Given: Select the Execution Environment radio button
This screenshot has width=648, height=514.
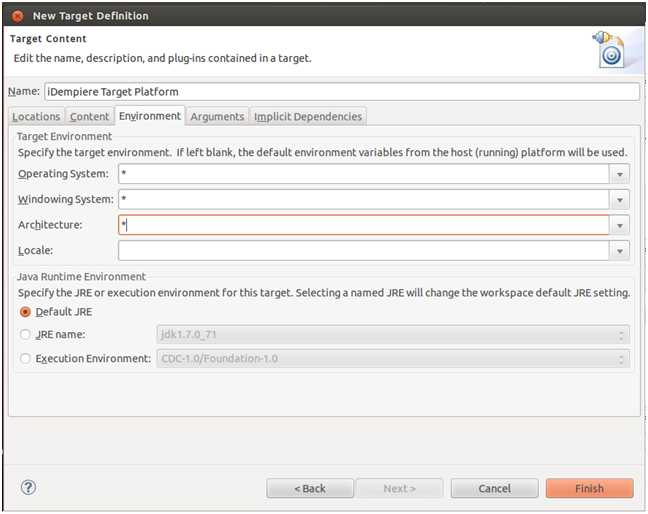Looking at the screenshot, I should 25,359.
